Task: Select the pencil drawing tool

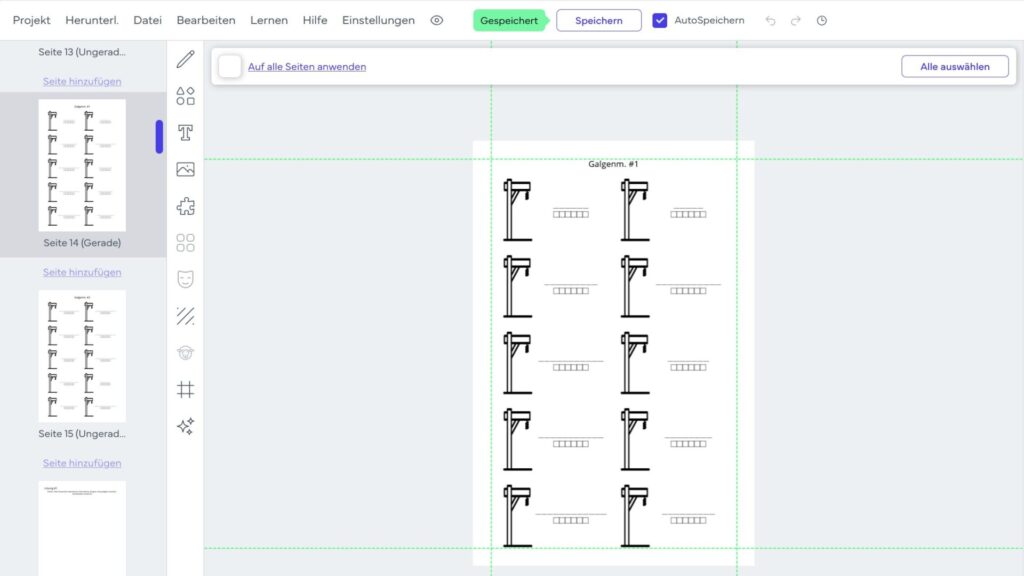Action: click(185, 59)
